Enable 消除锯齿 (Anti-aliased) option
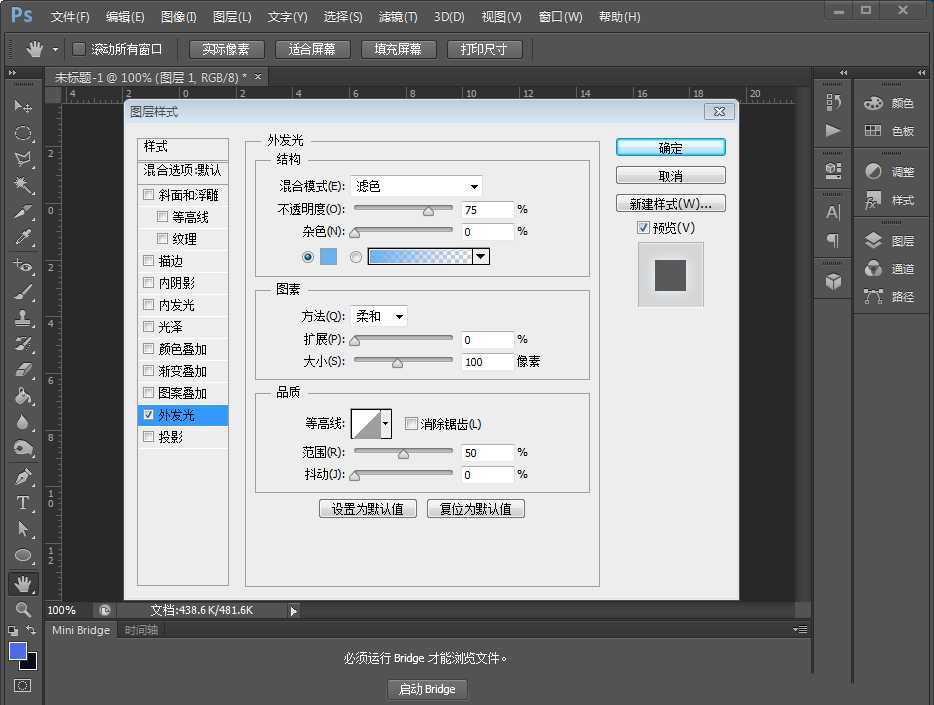This screenshot has width=934, height=705. (x=411, y=423)
